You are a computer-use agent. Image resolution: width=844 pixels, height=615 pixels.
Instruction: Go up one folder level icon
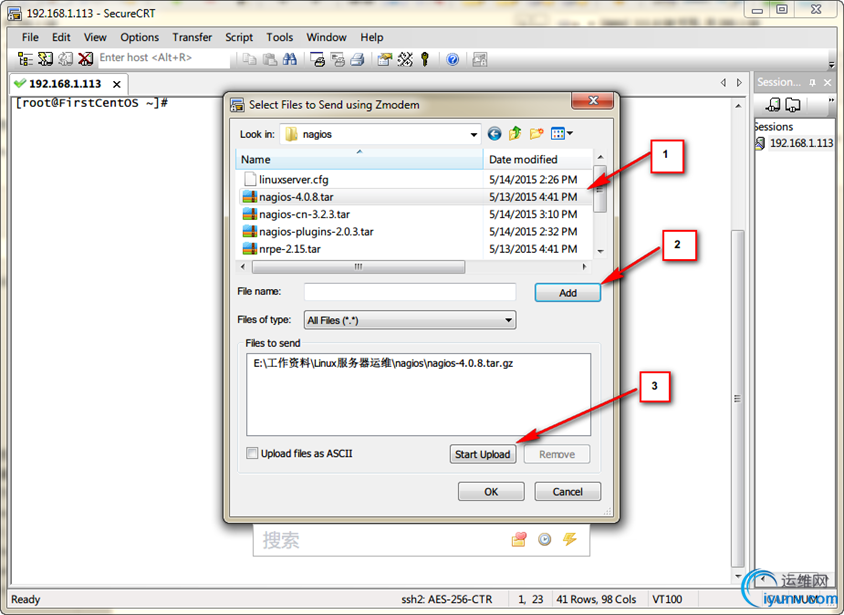coord(515,133)
